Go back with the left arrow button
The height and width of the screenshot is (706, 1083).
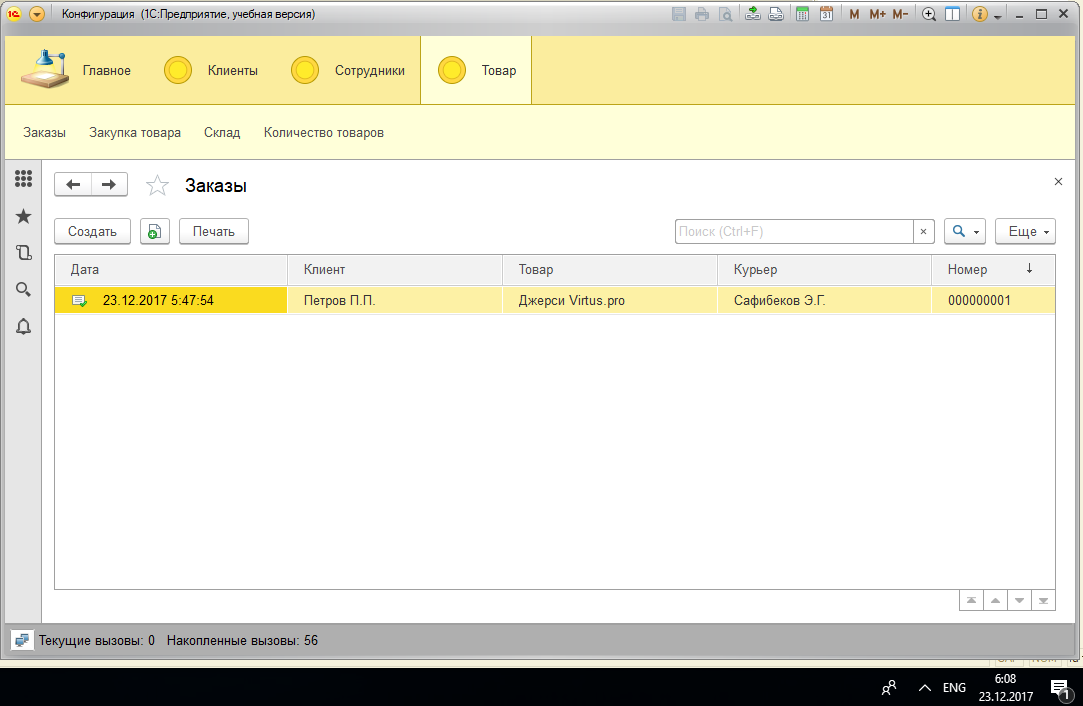point(73,184)
